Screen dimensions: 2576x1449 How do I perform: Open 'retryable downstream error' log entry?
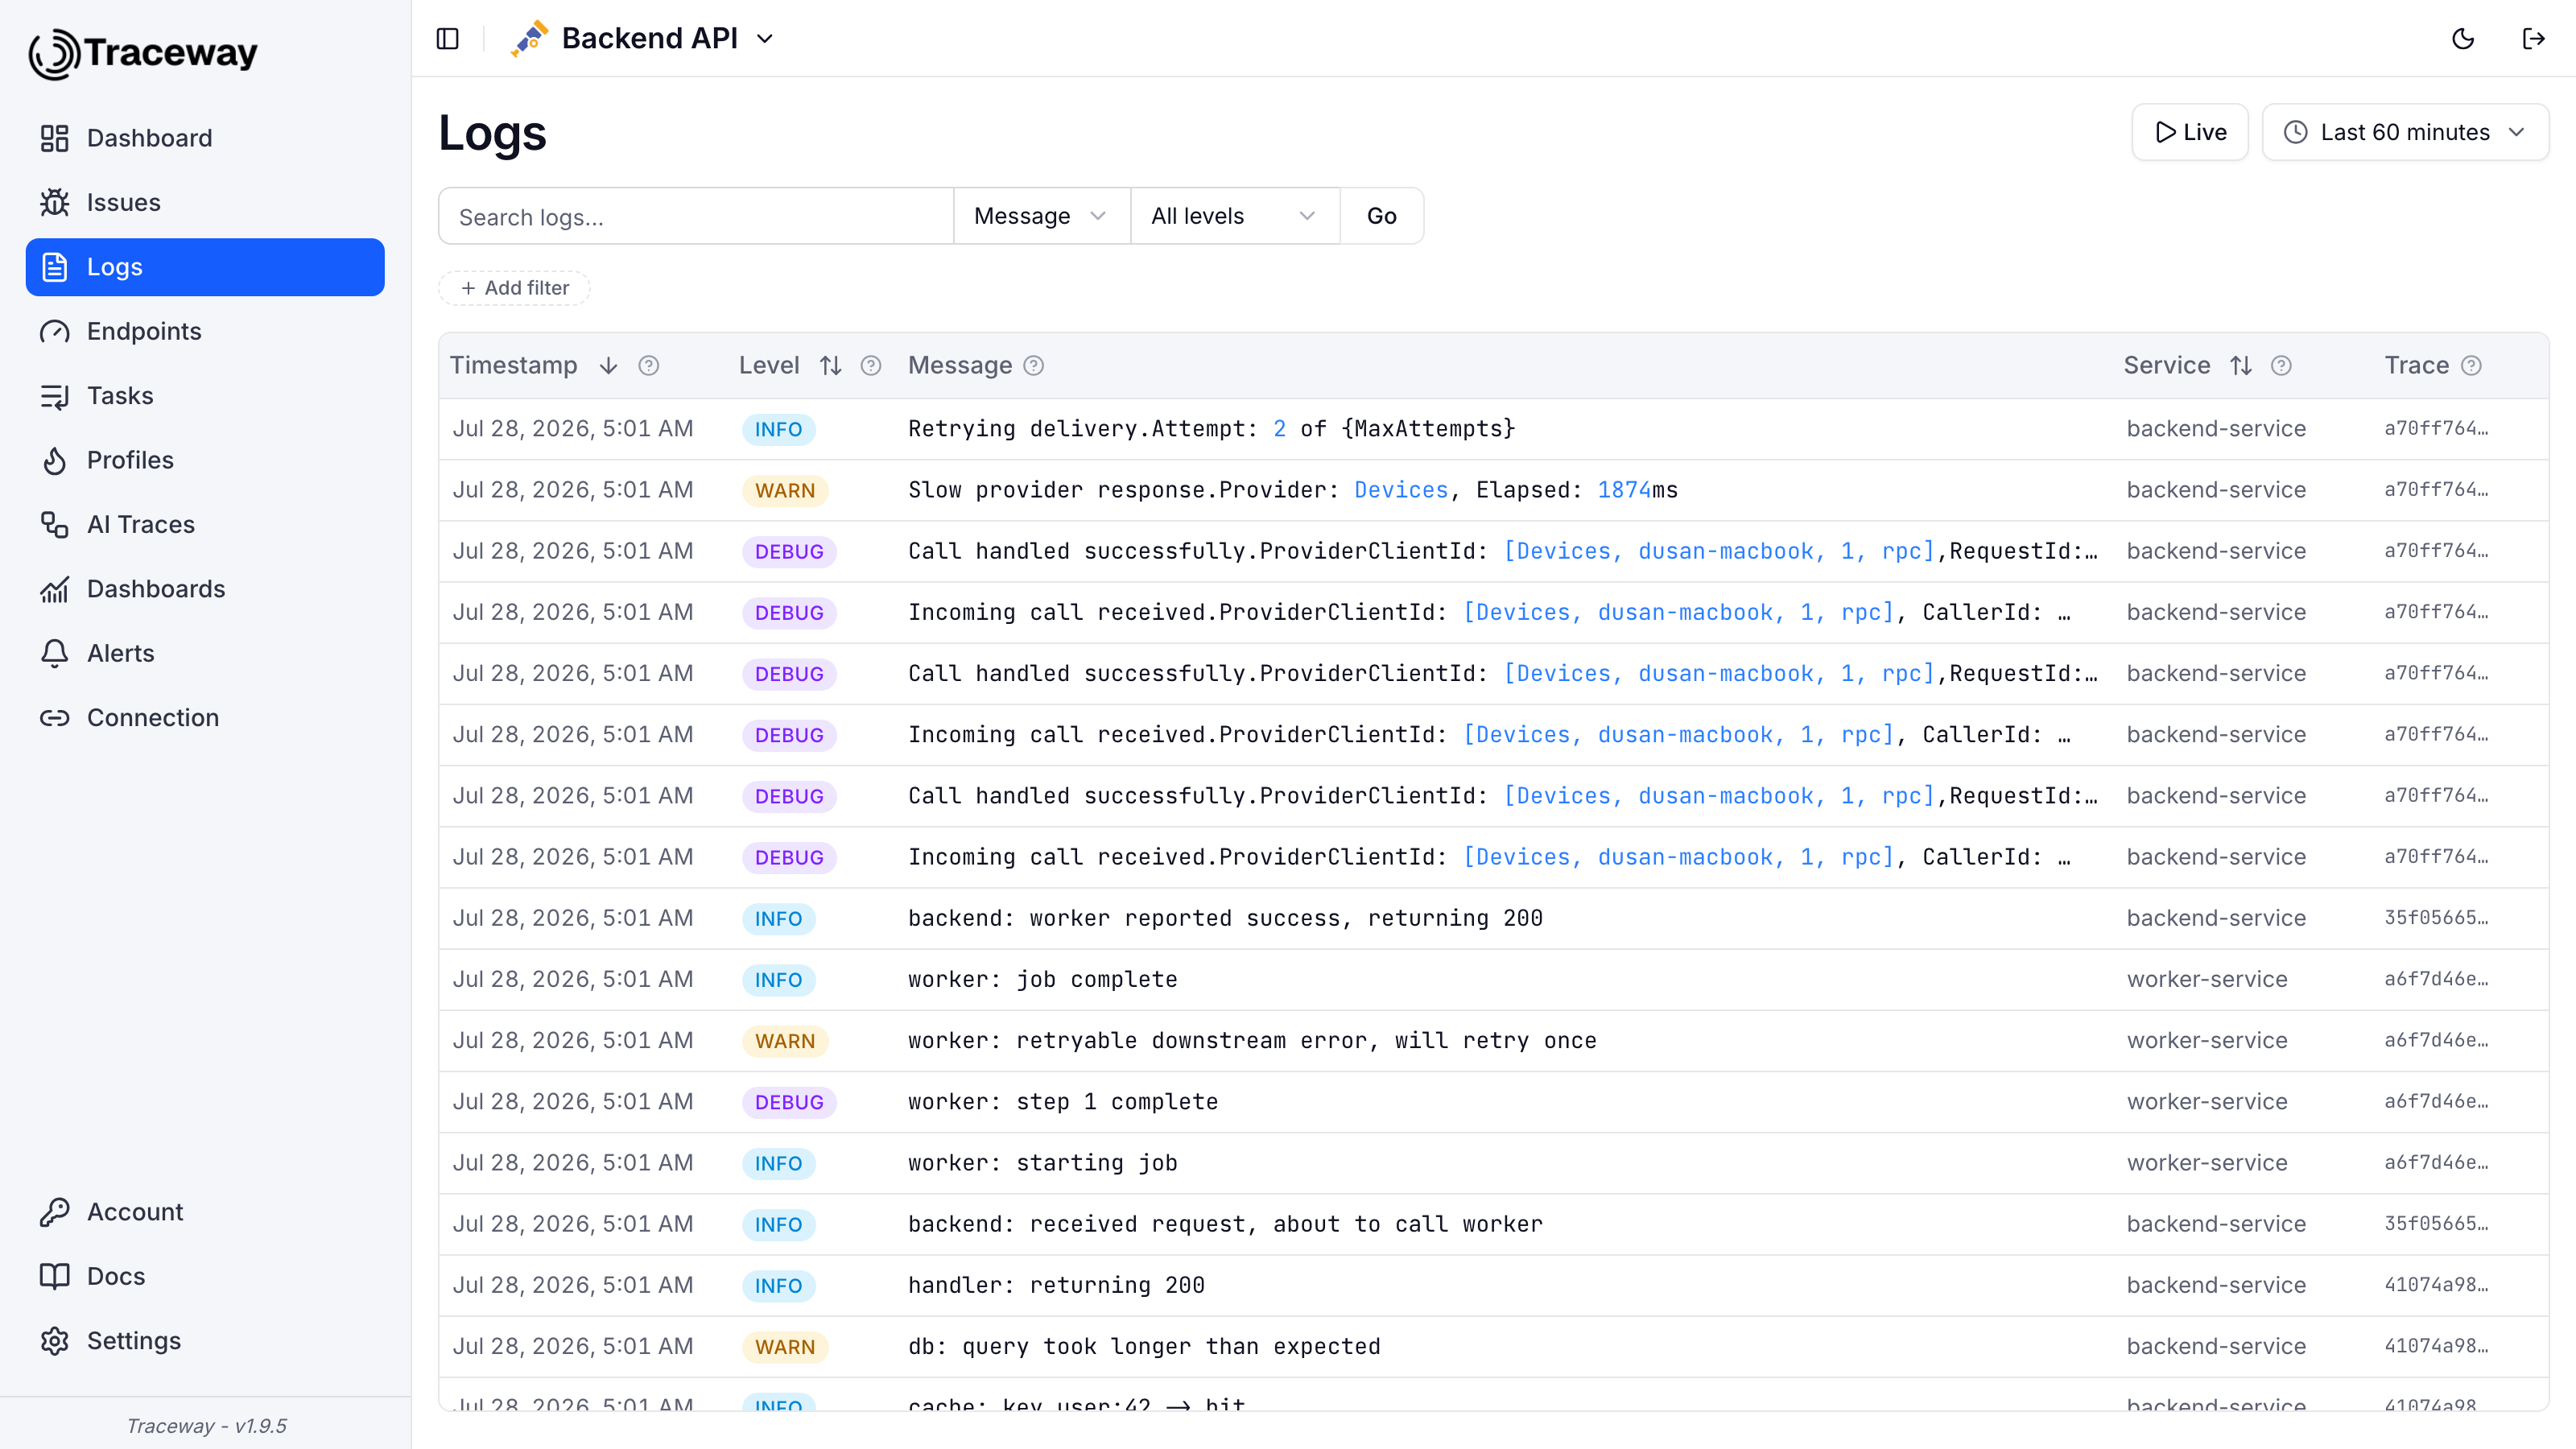[x=1494, y=1041]
